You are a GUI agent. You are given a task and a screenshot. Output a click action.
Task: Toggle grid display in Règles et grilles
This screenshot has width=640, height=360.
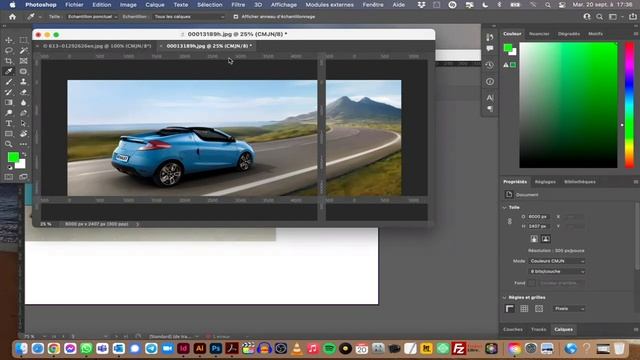[524, 309]
